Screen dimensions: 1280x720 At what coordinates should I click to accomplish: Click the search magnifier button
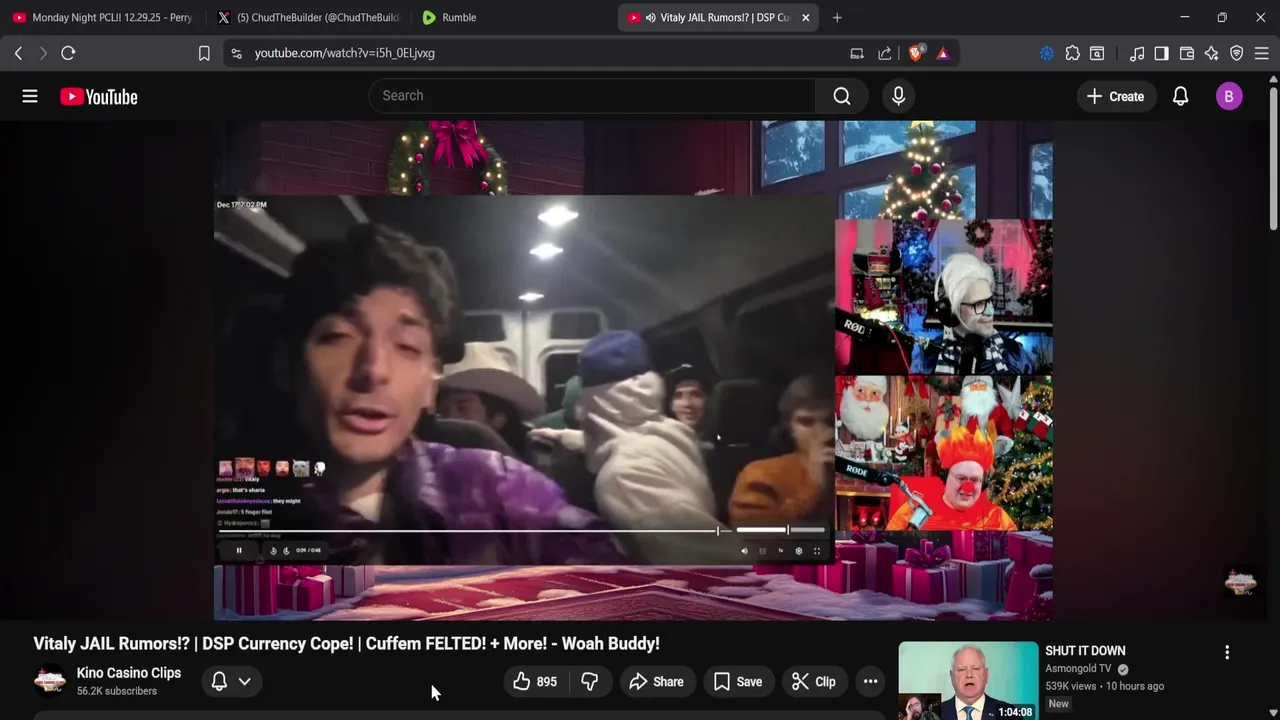[x=842, y=96]
